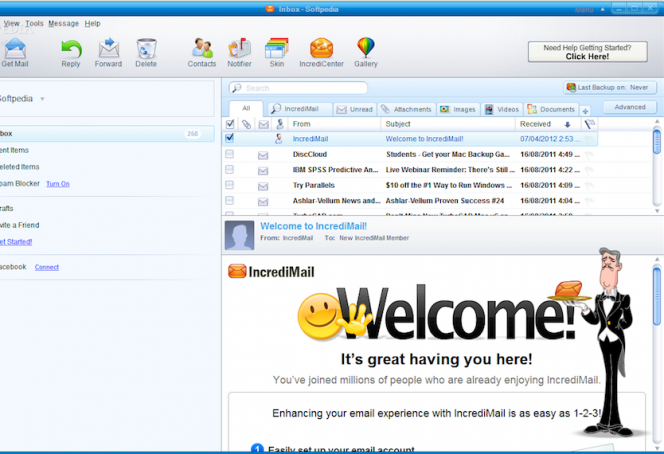
Task: Open the Contacts address book
Action: pyautogui.click(x=202, y=52)
